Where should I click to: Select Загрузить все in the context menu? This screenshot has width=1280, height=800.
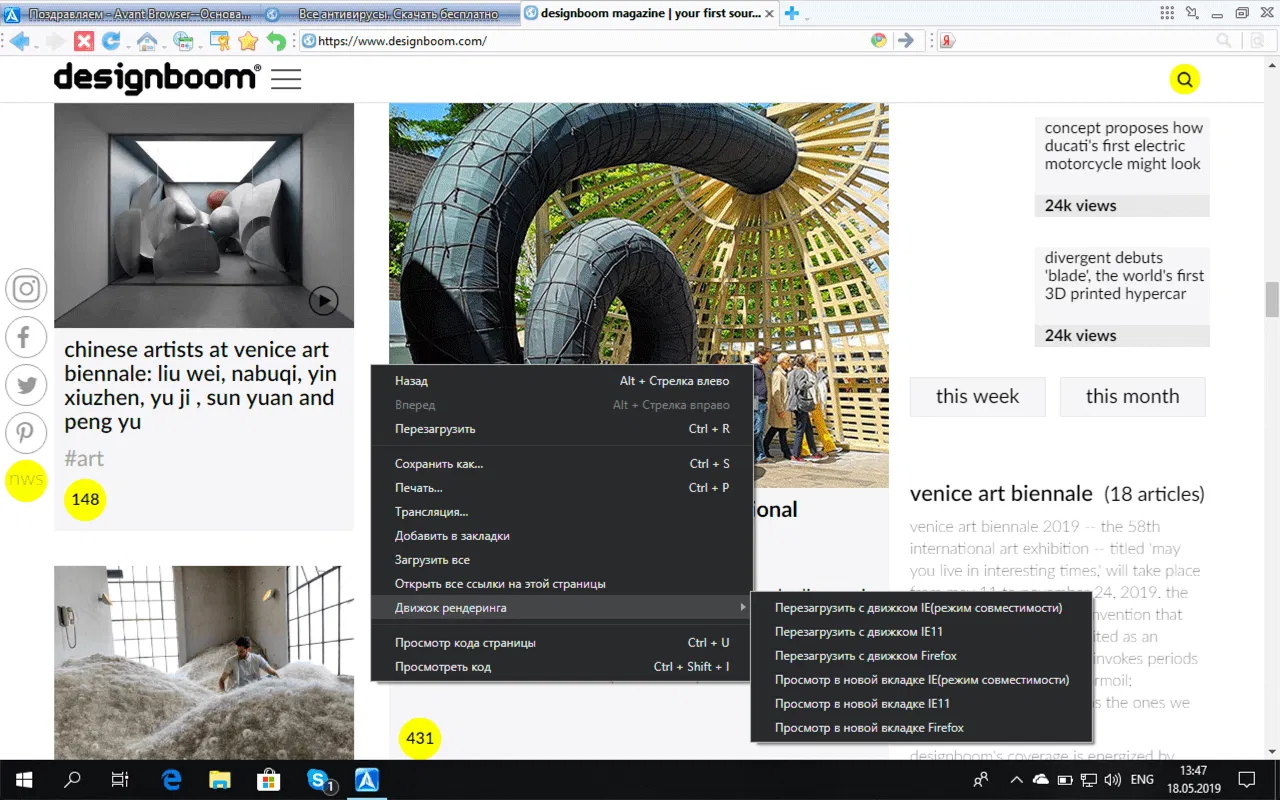pyautogui.click(x=561, y=560)
